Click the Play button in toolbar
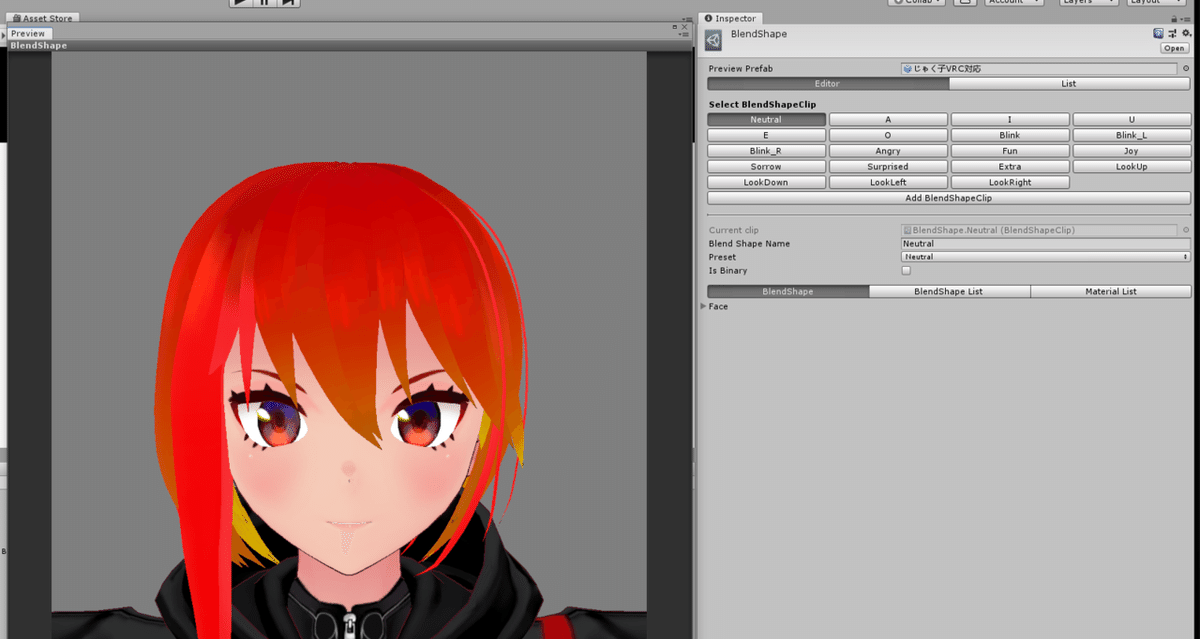The image size is (1200, 639). point(240,3)
